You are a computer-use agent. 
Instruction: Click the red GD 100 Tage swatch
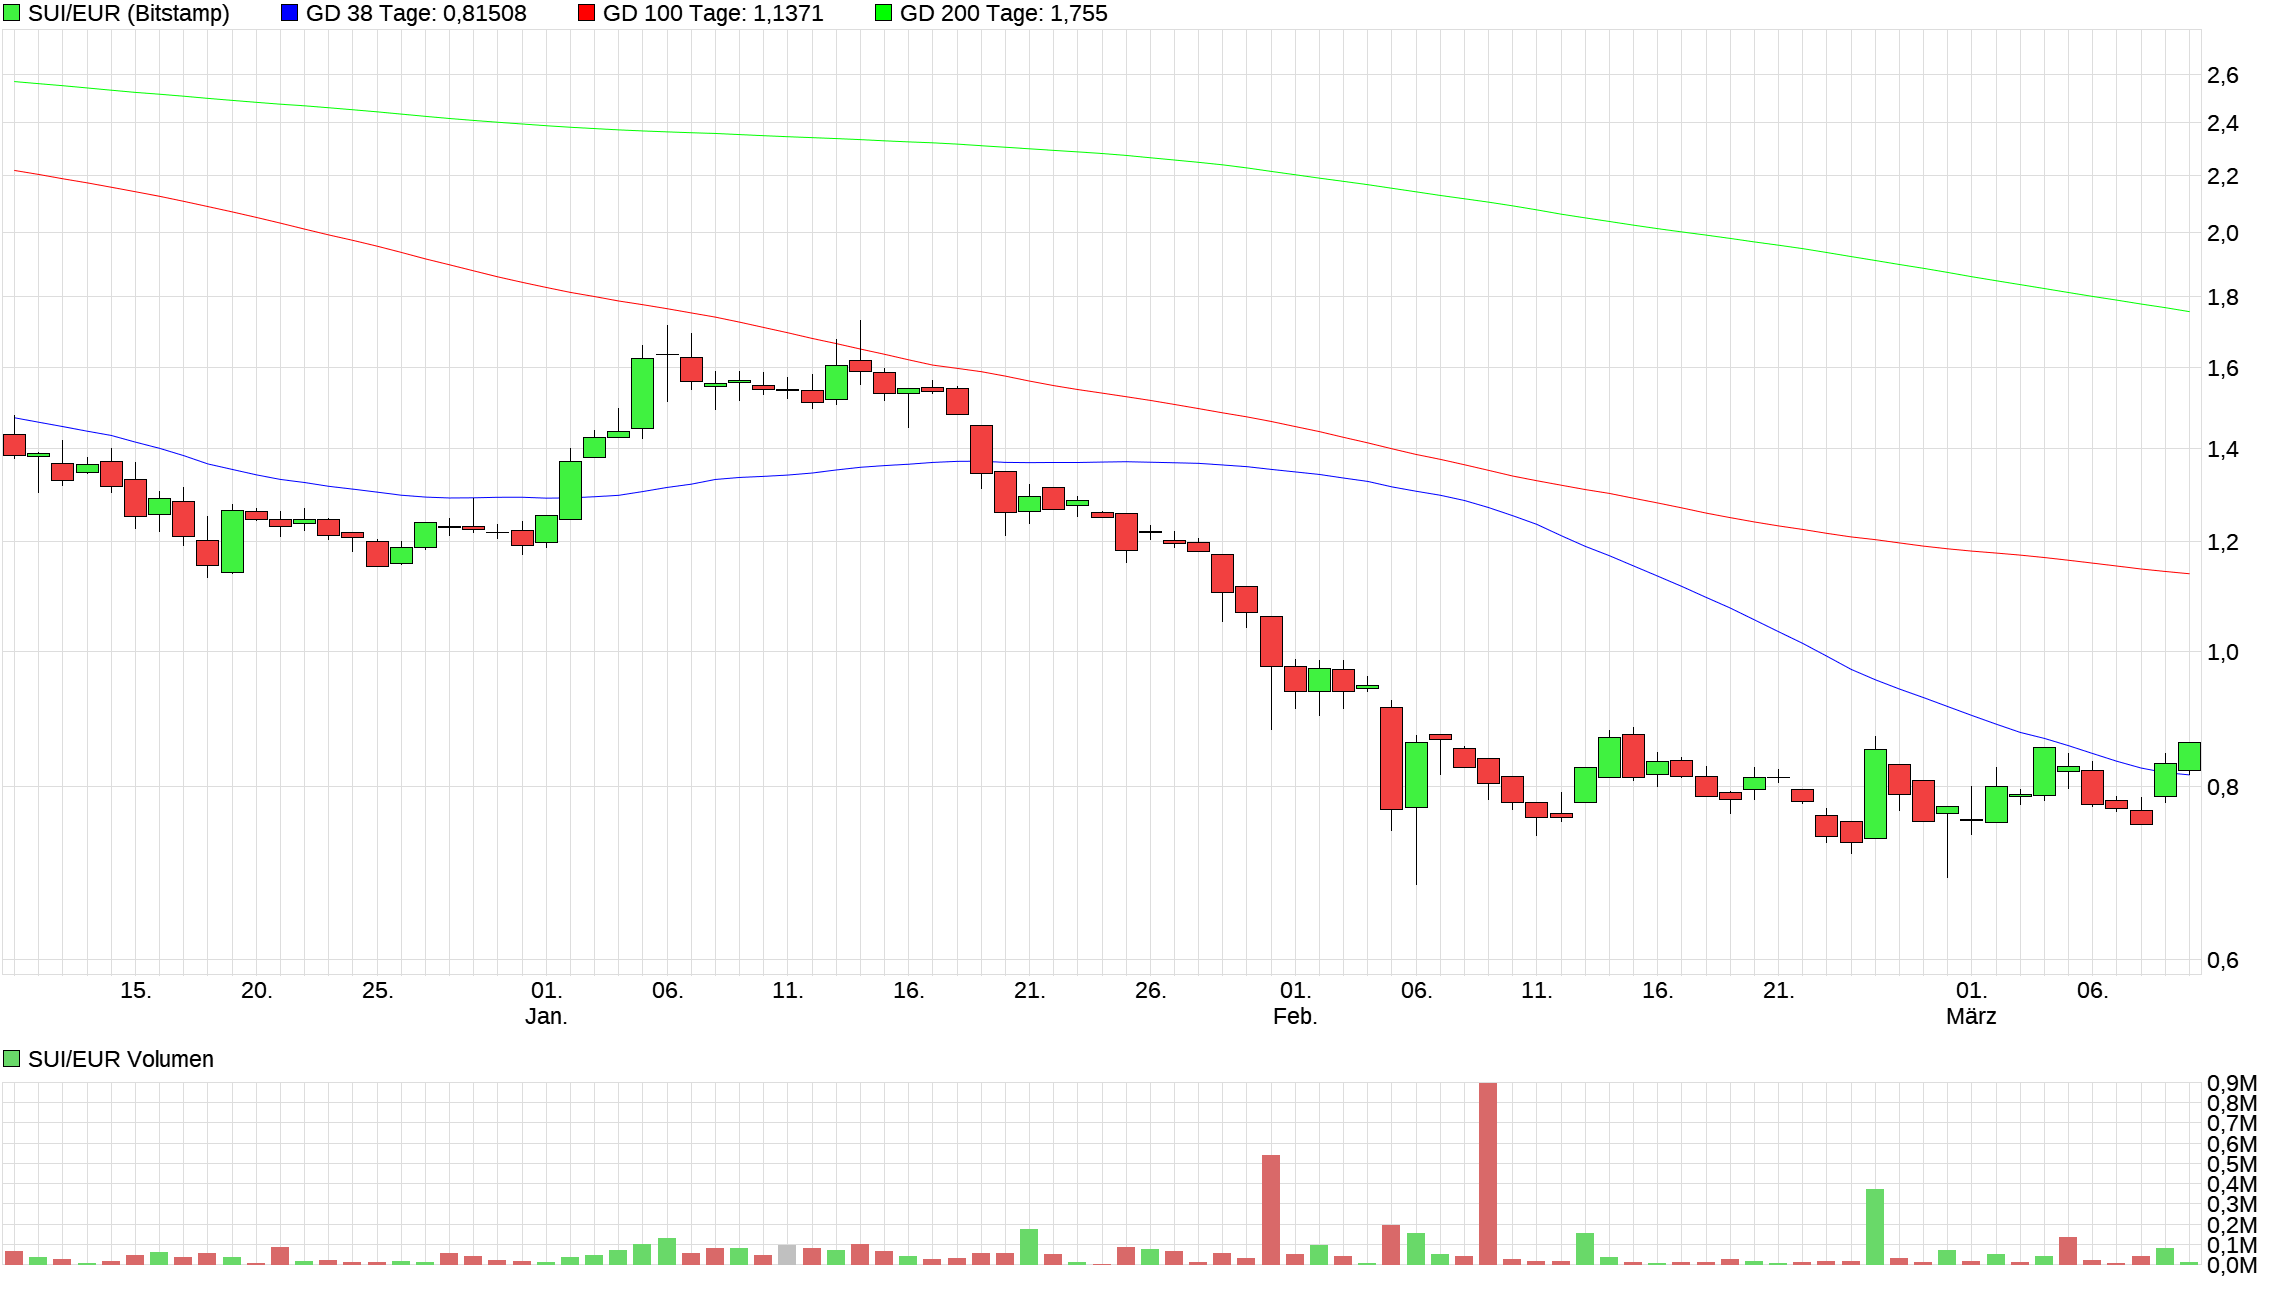[587, 13]
